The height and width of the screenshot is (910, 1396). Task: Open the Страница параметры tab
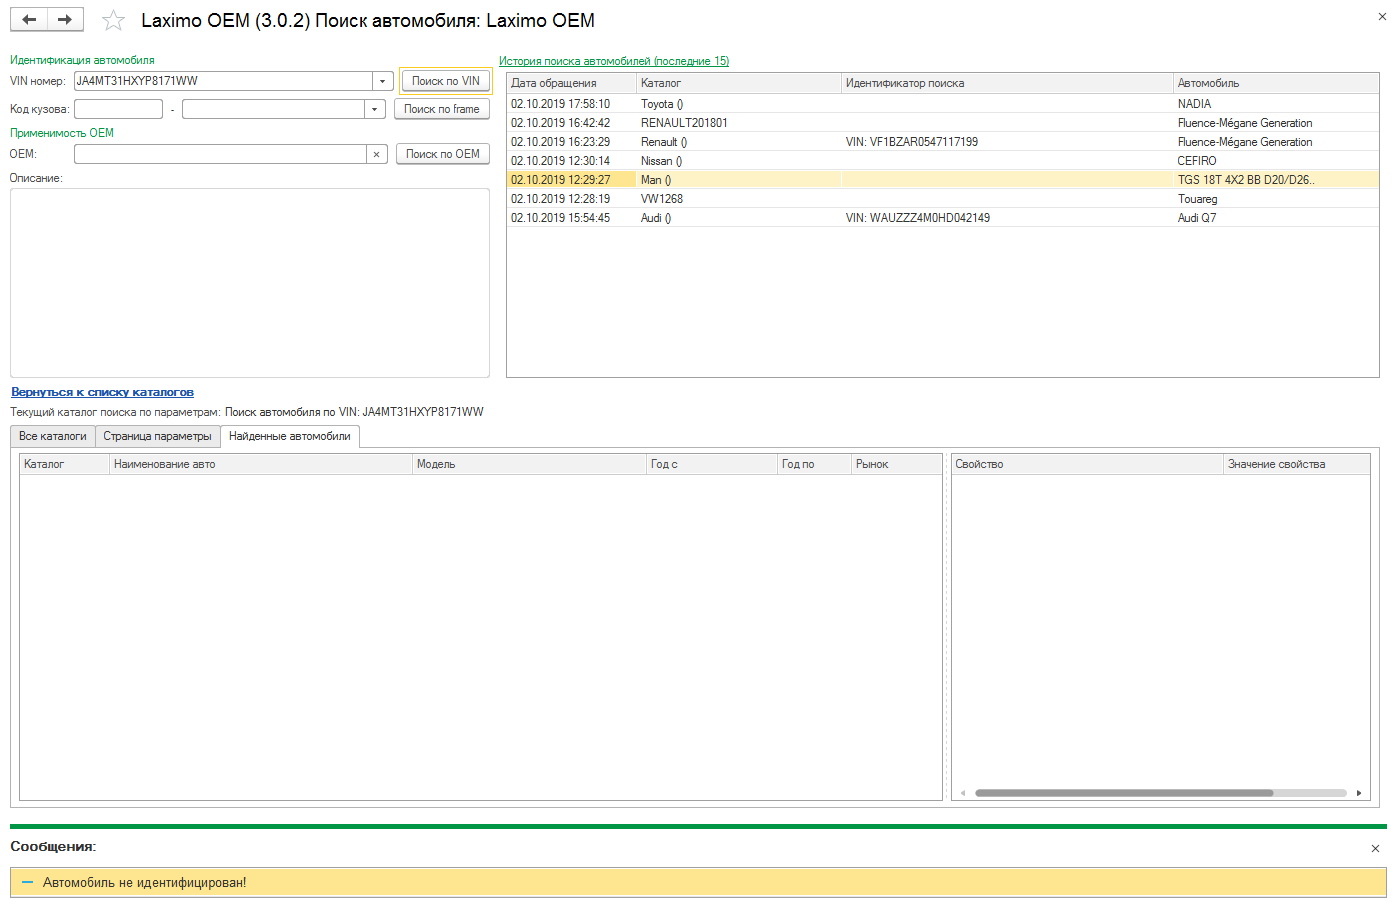point(157,437)
